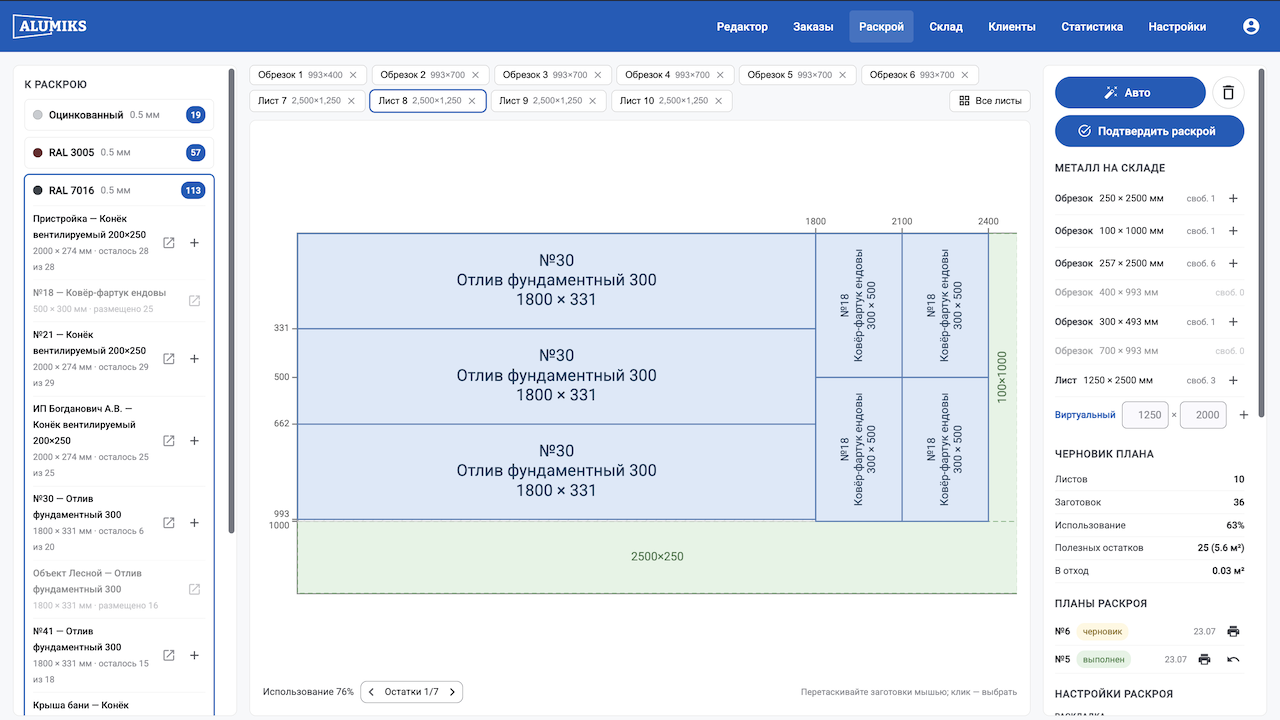Add №41 Отлив фундаментный with plus icon
Screen dimensions: 1280x720
pos(194,655)
